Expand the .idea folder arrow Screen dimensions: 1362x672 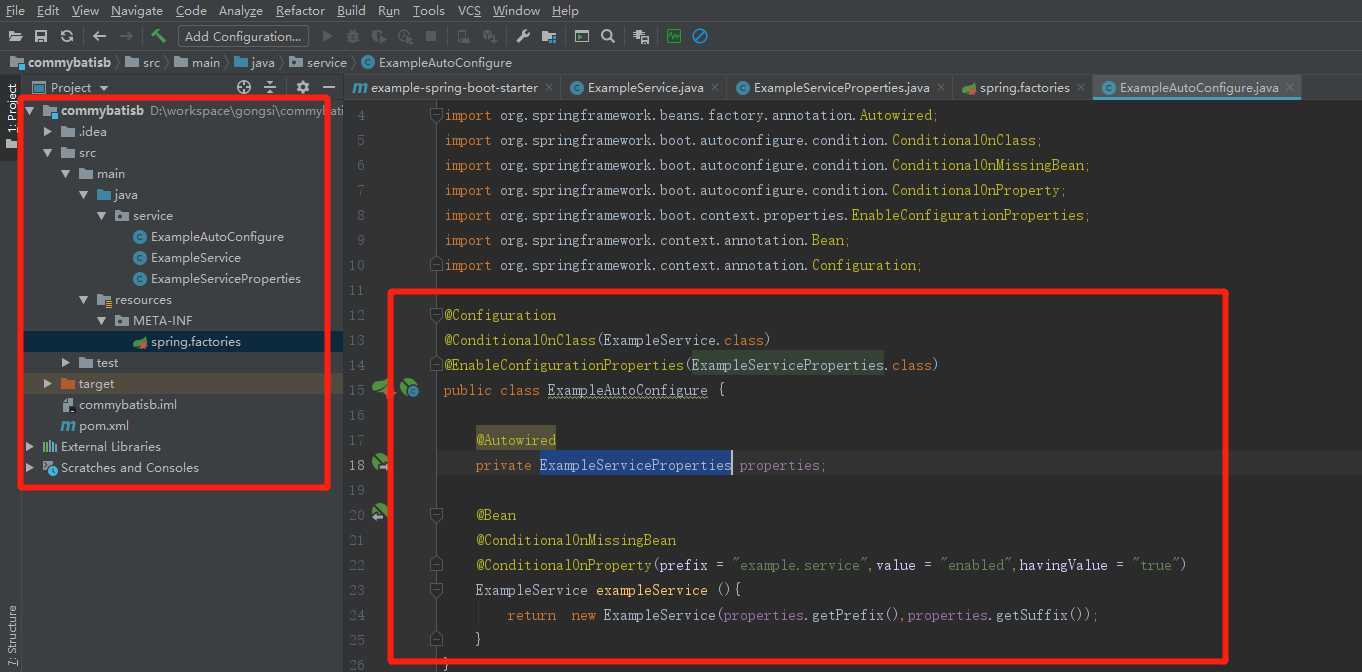(48, 132)
